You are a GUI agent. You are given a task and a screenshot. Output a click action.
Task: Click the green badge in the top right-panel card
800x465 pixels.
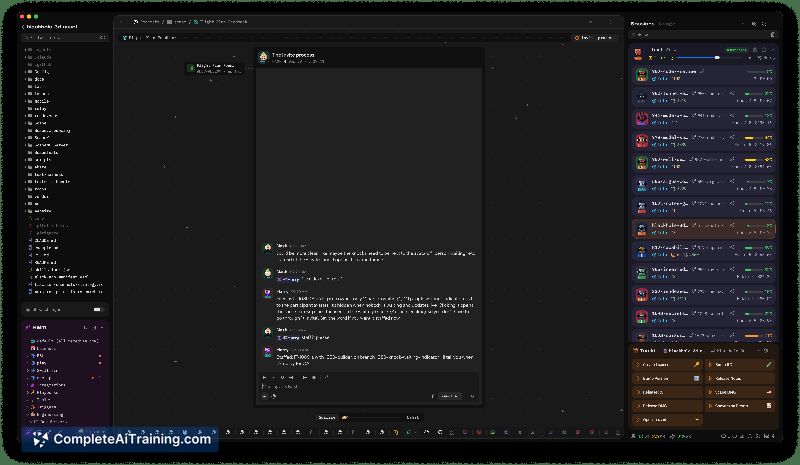click(x=736, y=50)
